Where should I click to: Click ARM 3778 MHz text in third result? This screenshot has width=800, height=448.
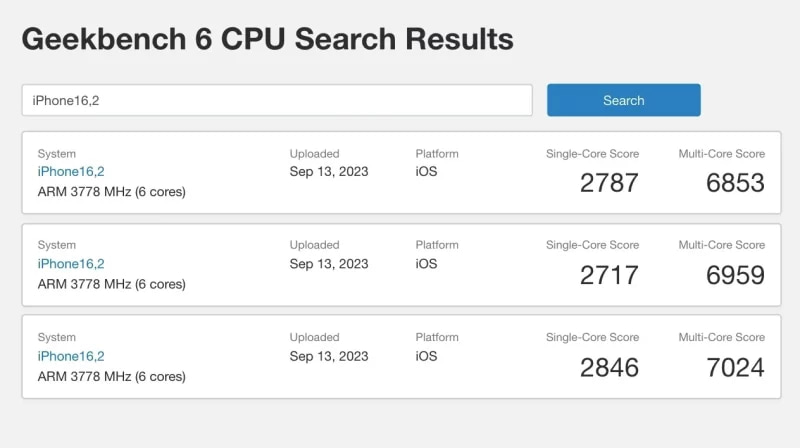[x=111, y=377]
